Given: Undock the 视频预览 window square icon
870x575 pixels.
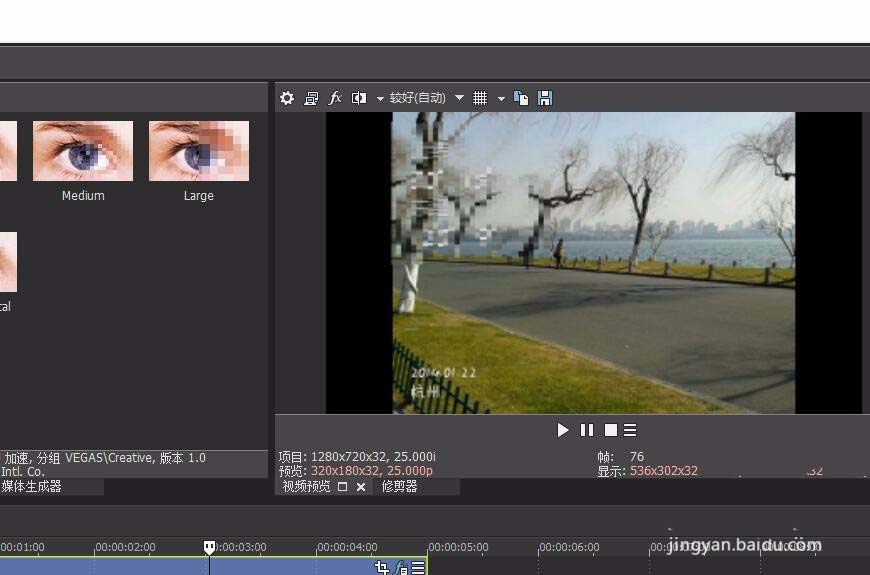Looking at the screenshot, I should pyautogui.click(x=342, y=487).
